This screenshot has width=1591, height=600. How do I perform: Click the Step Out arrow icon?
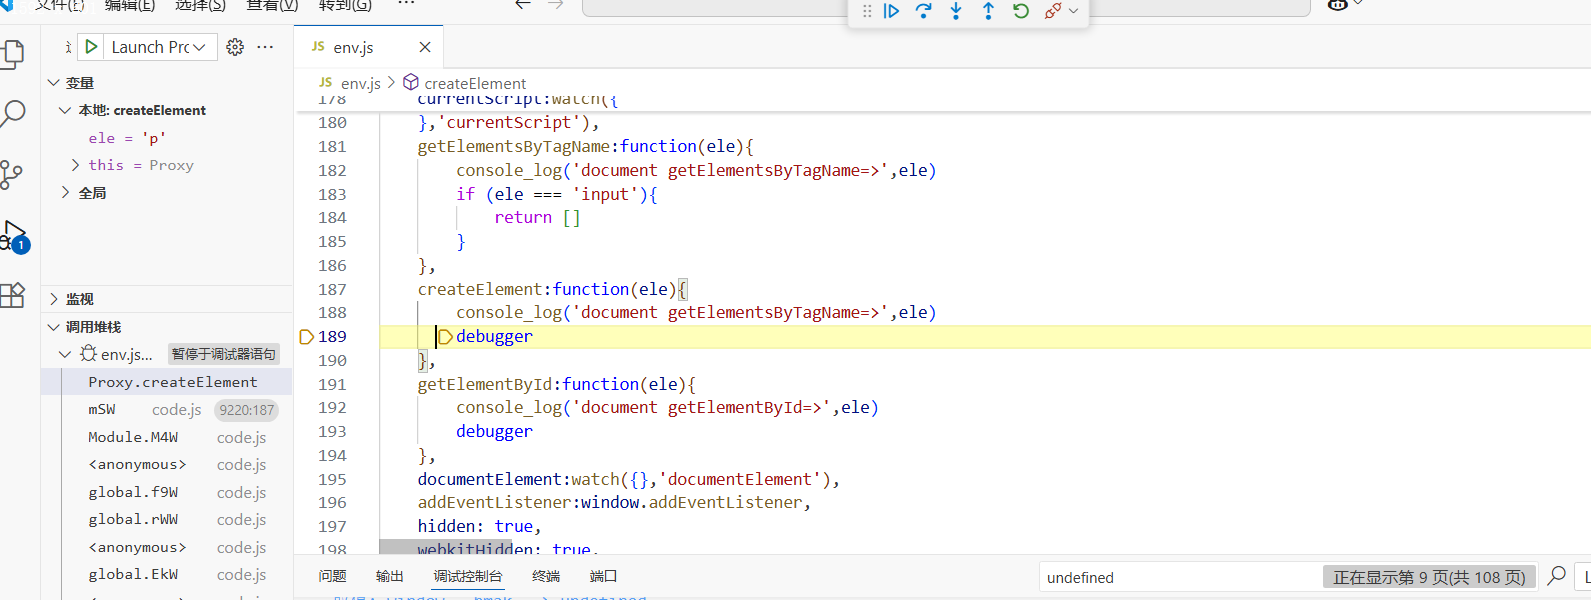(x=988, y=11)
